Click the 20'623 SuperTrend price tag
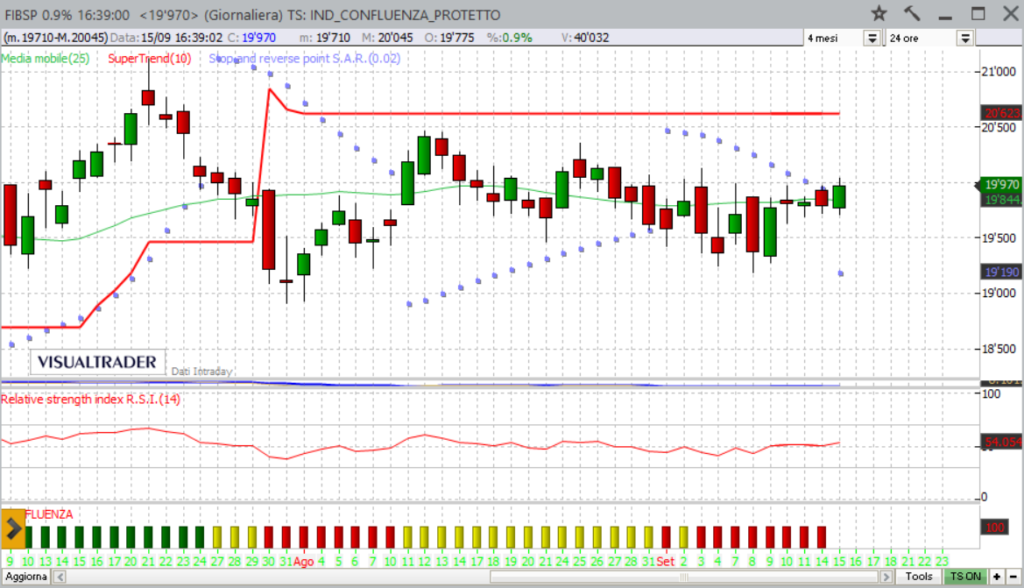Image resolution: width=1024 pixels, height=588 pixels. [1000, 113]
